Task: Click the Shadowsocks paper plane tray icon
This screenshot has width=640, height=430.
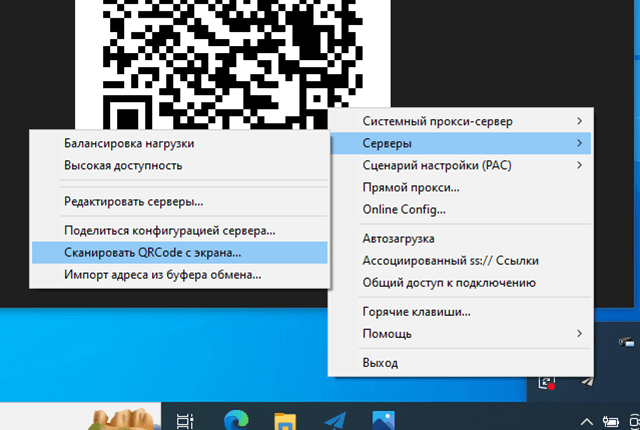Action: [x=587, y=380]
